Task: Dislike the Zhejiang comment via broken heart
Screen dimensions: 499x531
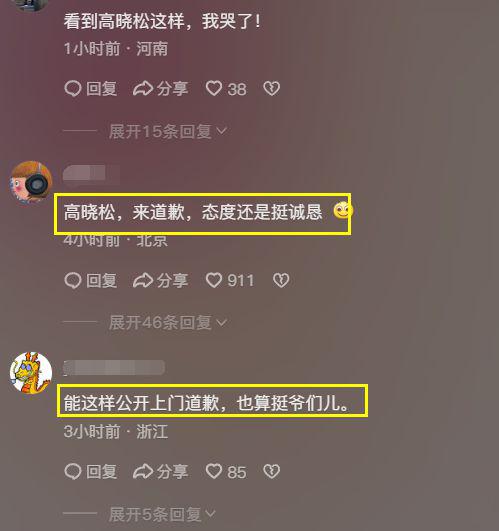Action: coord(272,472)
